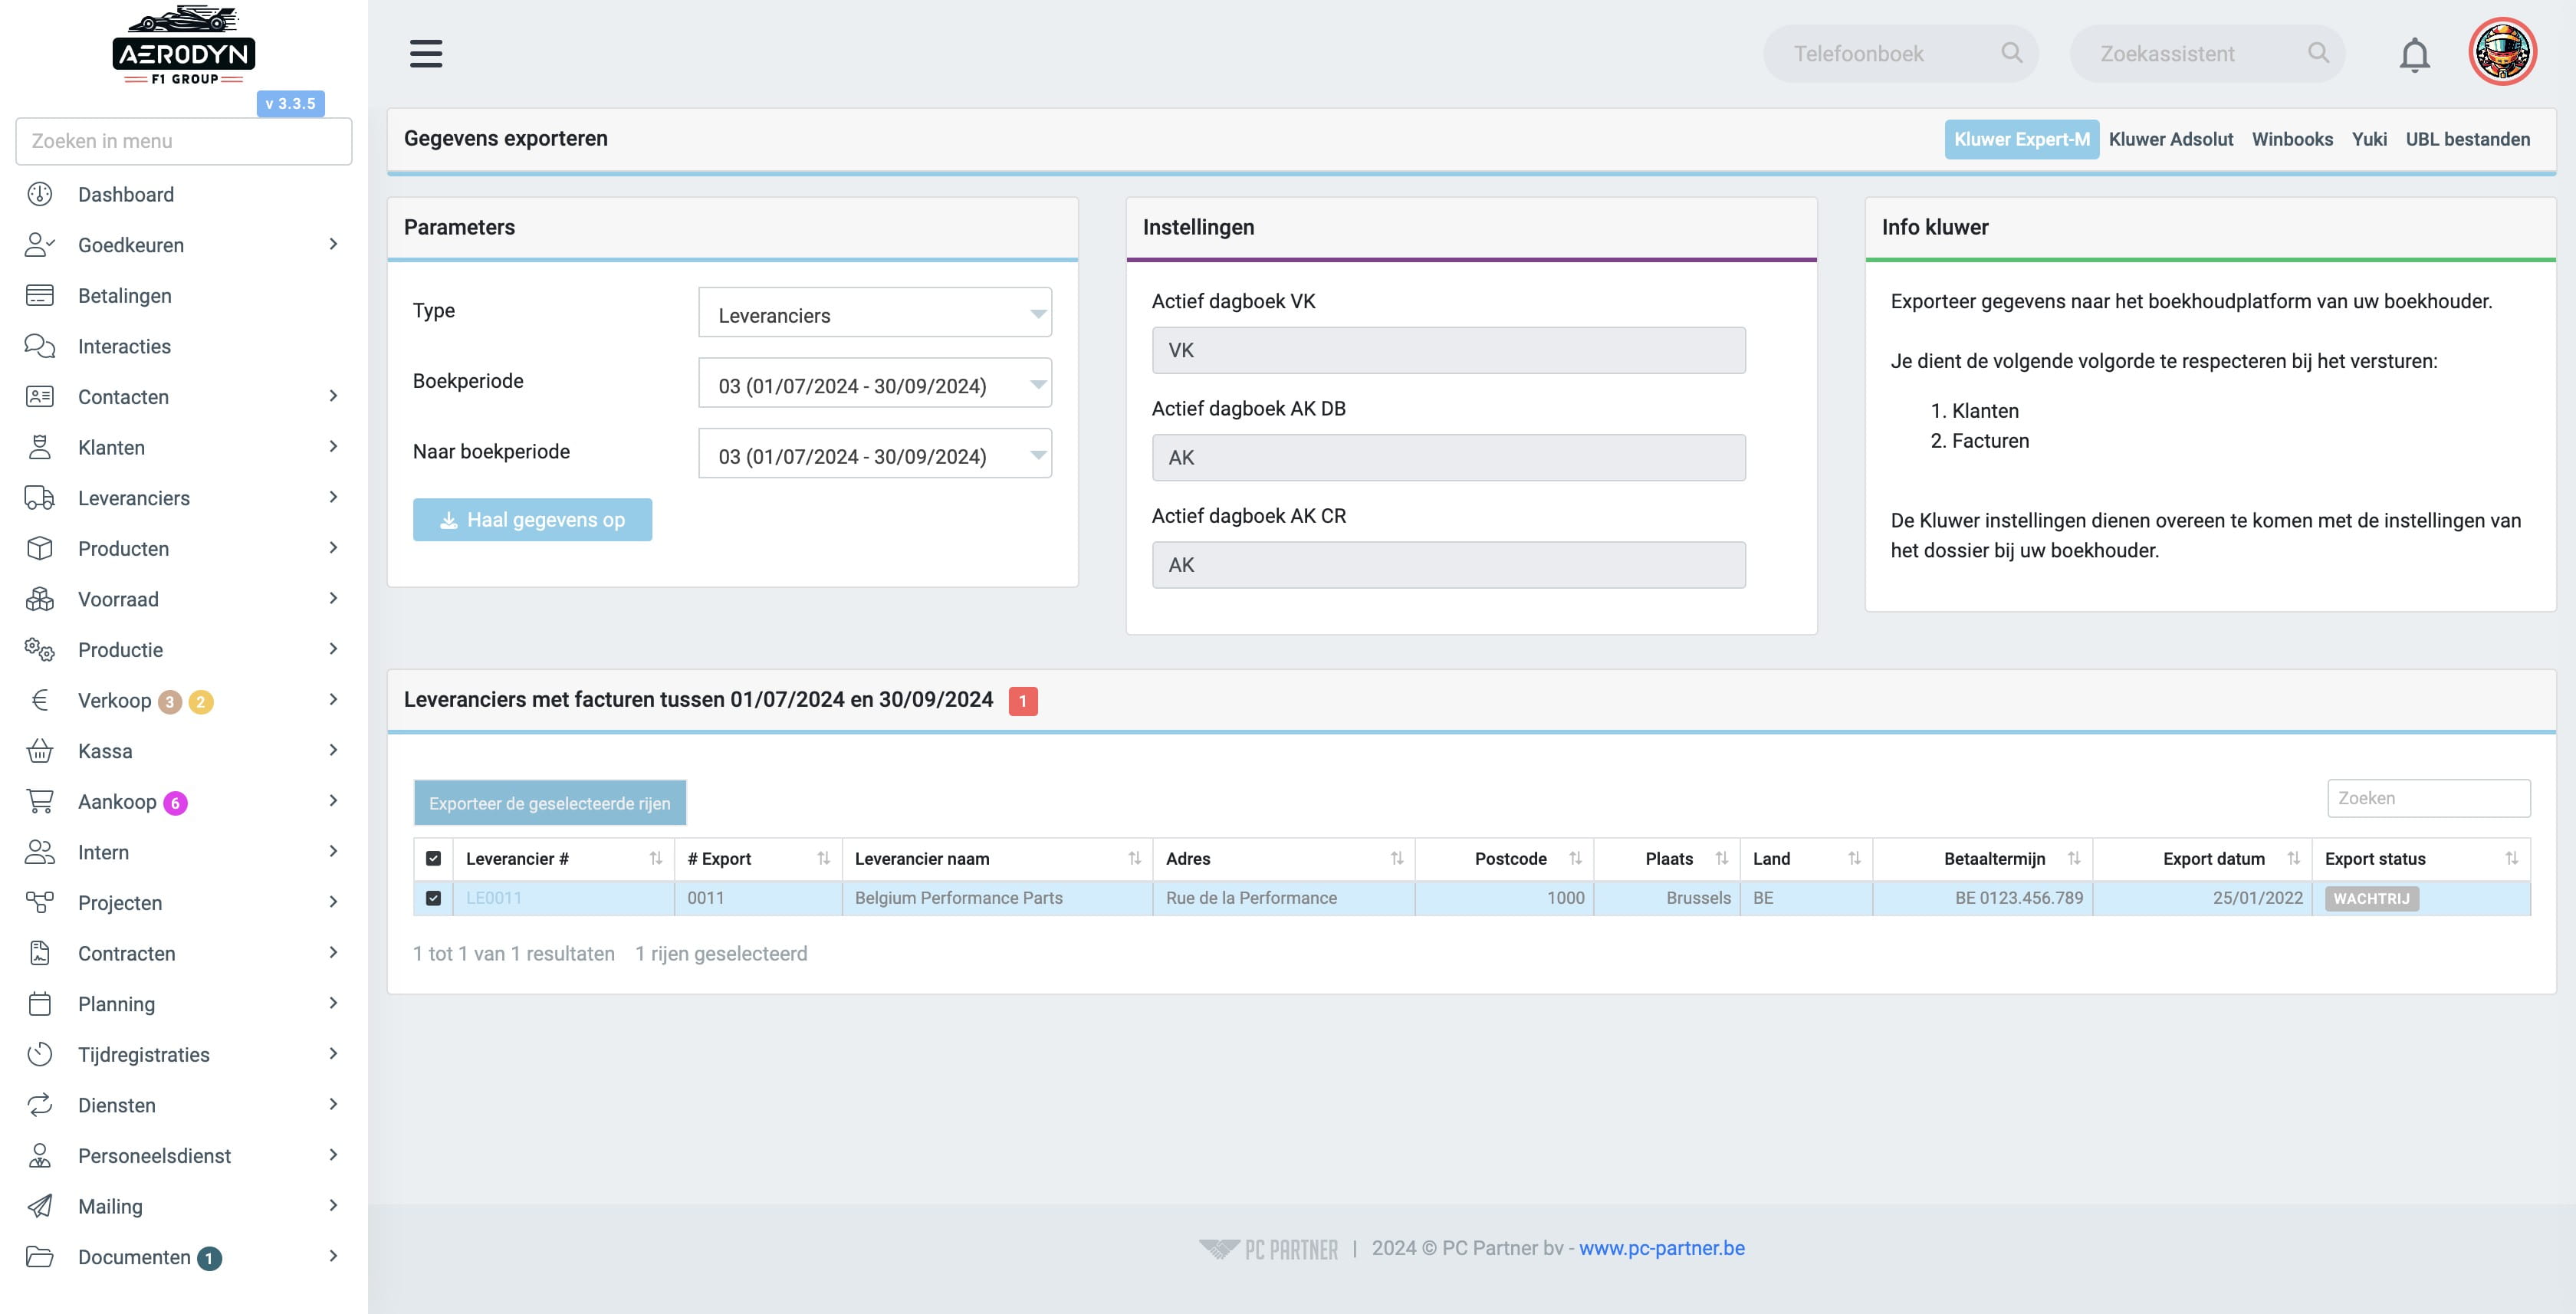Image resolution: width=2576 pixels, height=1314 pixels.
Task: Click the Aerodyn F1 Group logo
Action: [x=184, y=46]
